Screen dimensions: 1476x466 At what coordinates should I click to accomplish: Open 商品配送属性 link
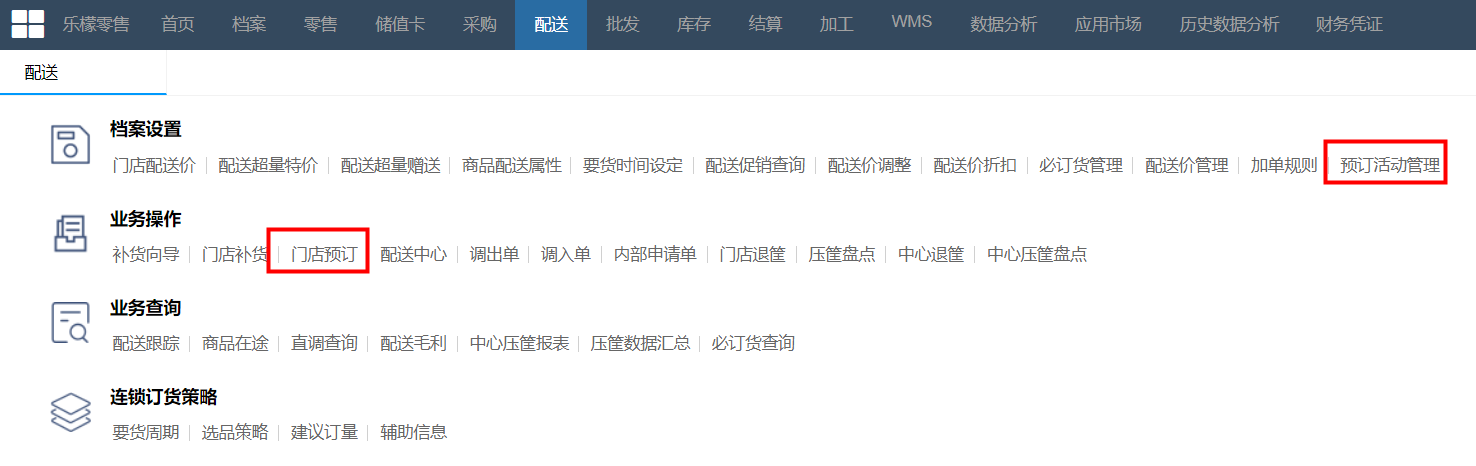(x=512, y=165)
